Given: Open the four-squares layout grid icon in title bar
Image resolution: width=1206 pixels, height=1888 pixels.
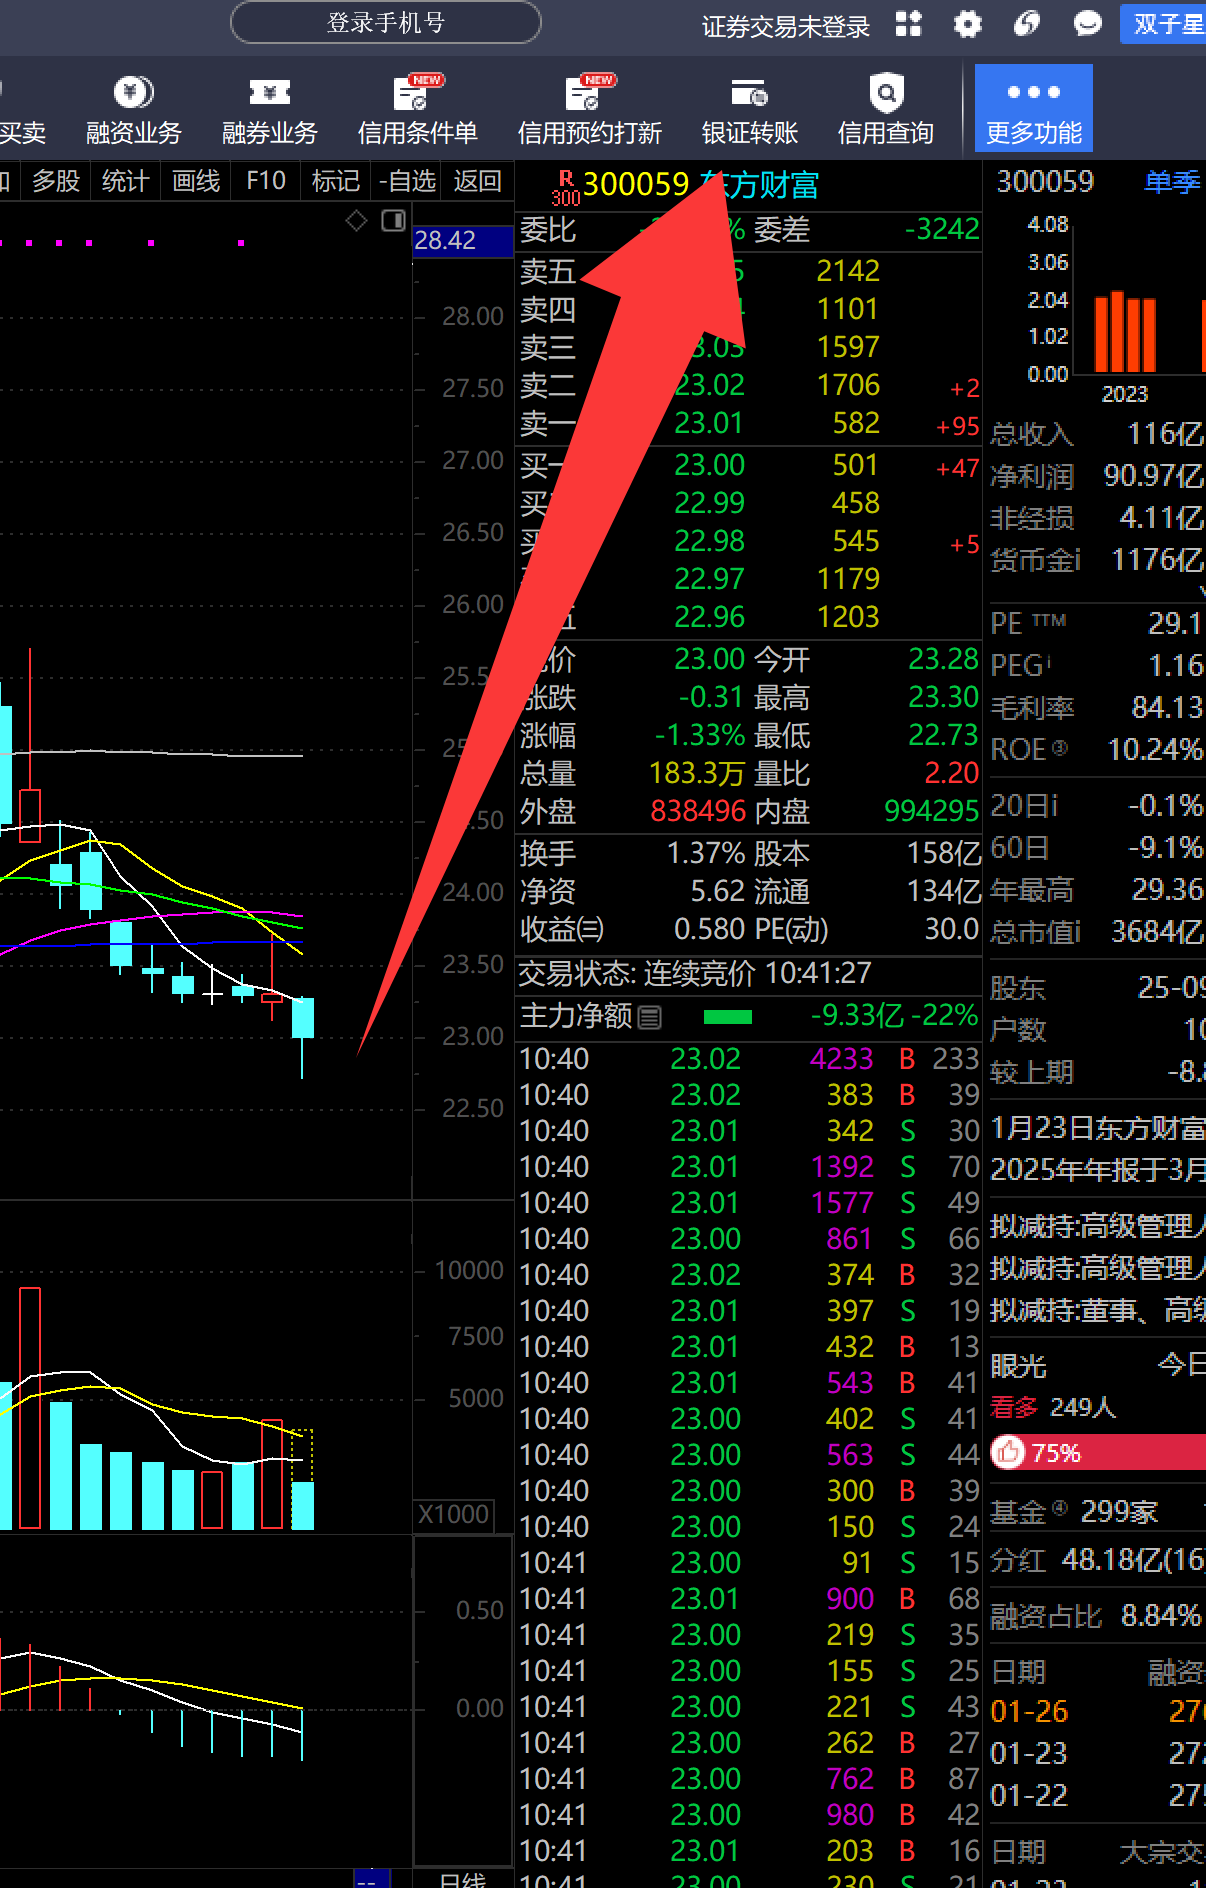Looking at the screenshot, I should point(908,23).
